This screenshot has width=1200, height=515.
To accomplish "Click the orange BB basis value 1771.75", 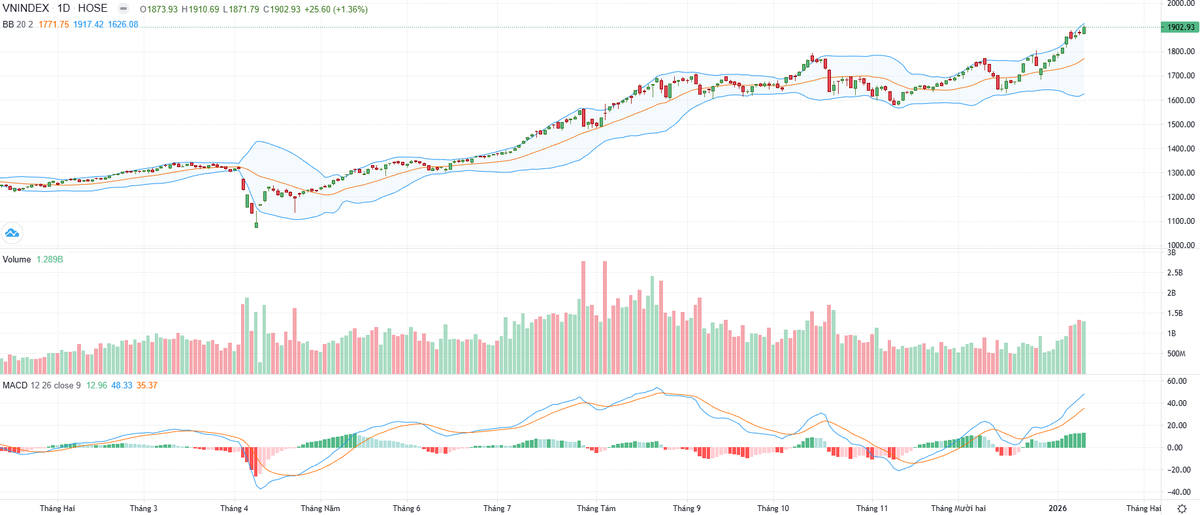I will pyautogui.click(x=54, y=24).
